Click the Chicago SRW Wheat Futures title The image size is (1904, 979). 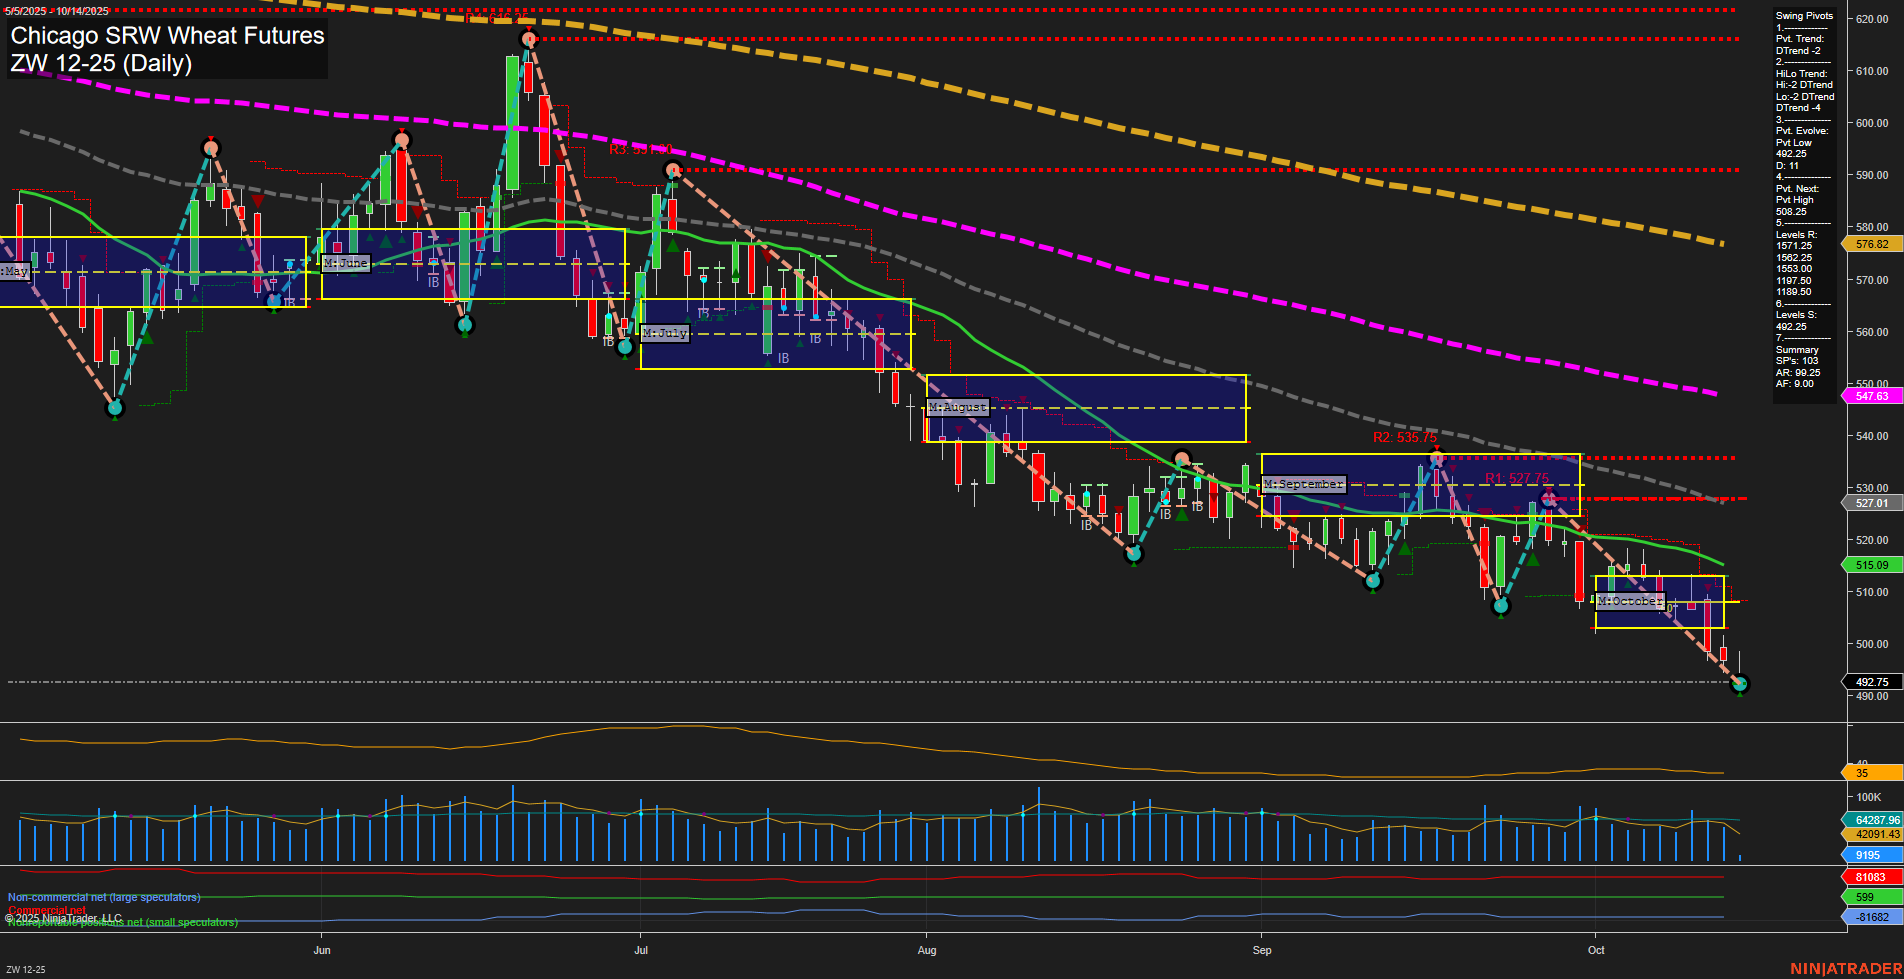166,36
